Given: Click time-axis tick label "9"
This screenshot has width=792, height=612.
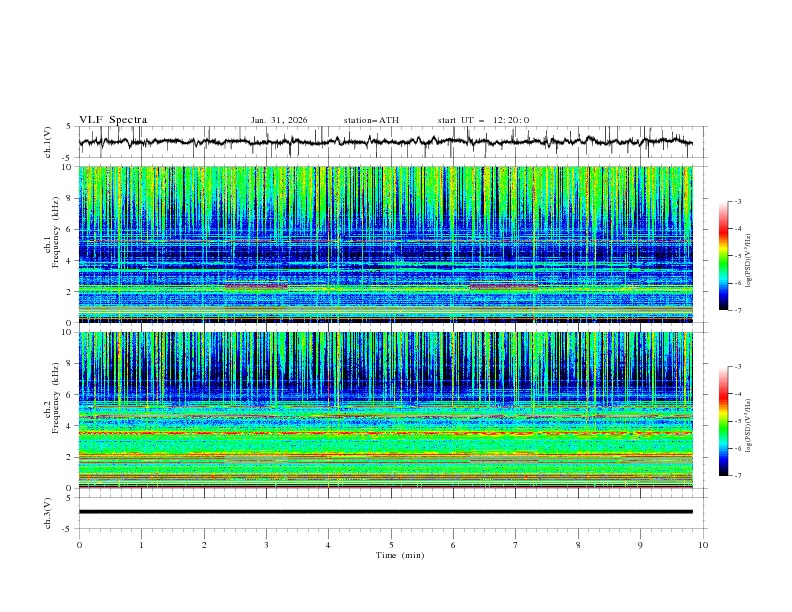Looking at the screenshot, I should pyautogui.click(x=640, y=545).
